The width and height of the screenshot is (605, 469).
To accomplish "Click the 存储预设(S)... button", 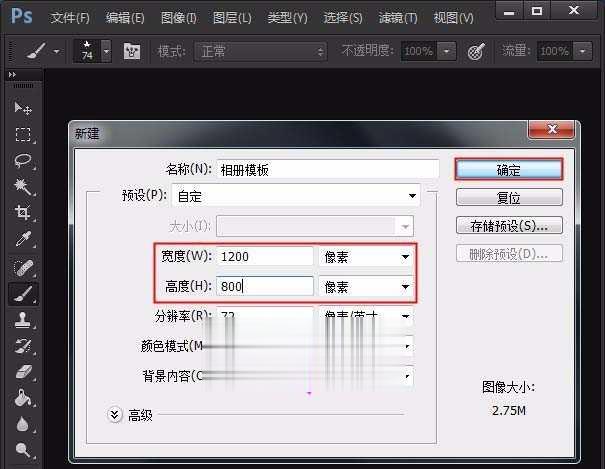I will pos(509,226).
